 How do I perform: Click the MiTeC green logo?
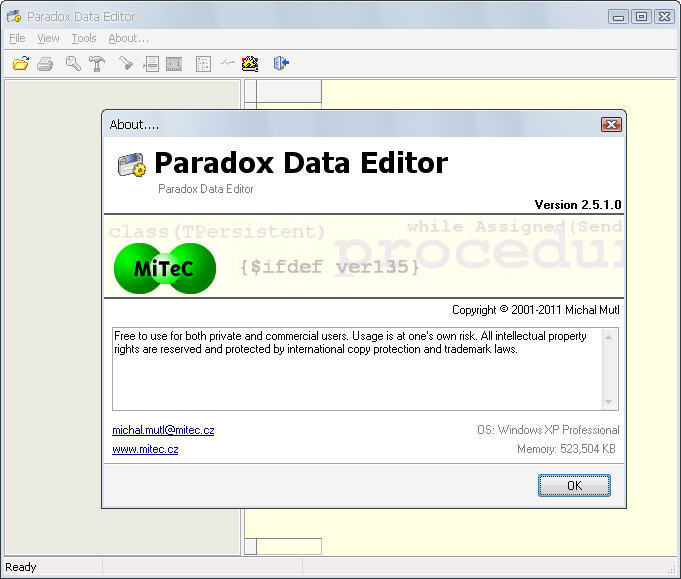[x=164, y=268]
